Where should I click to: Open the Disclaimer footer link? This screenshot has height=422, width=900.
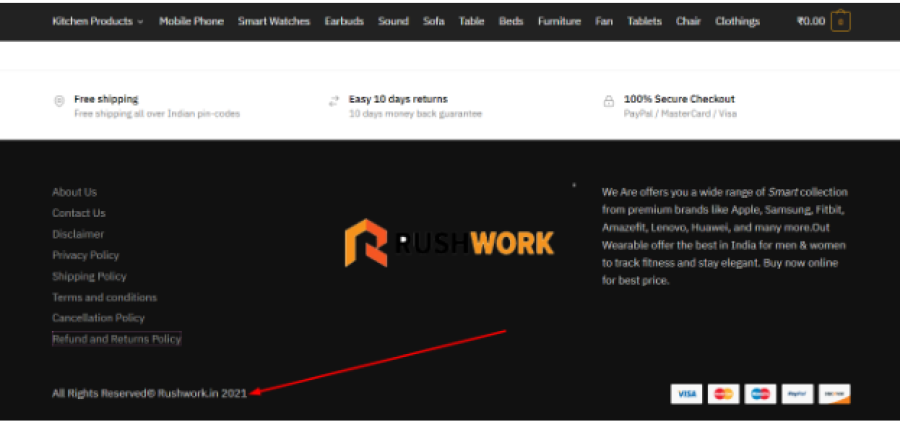(x=78, y=234)
